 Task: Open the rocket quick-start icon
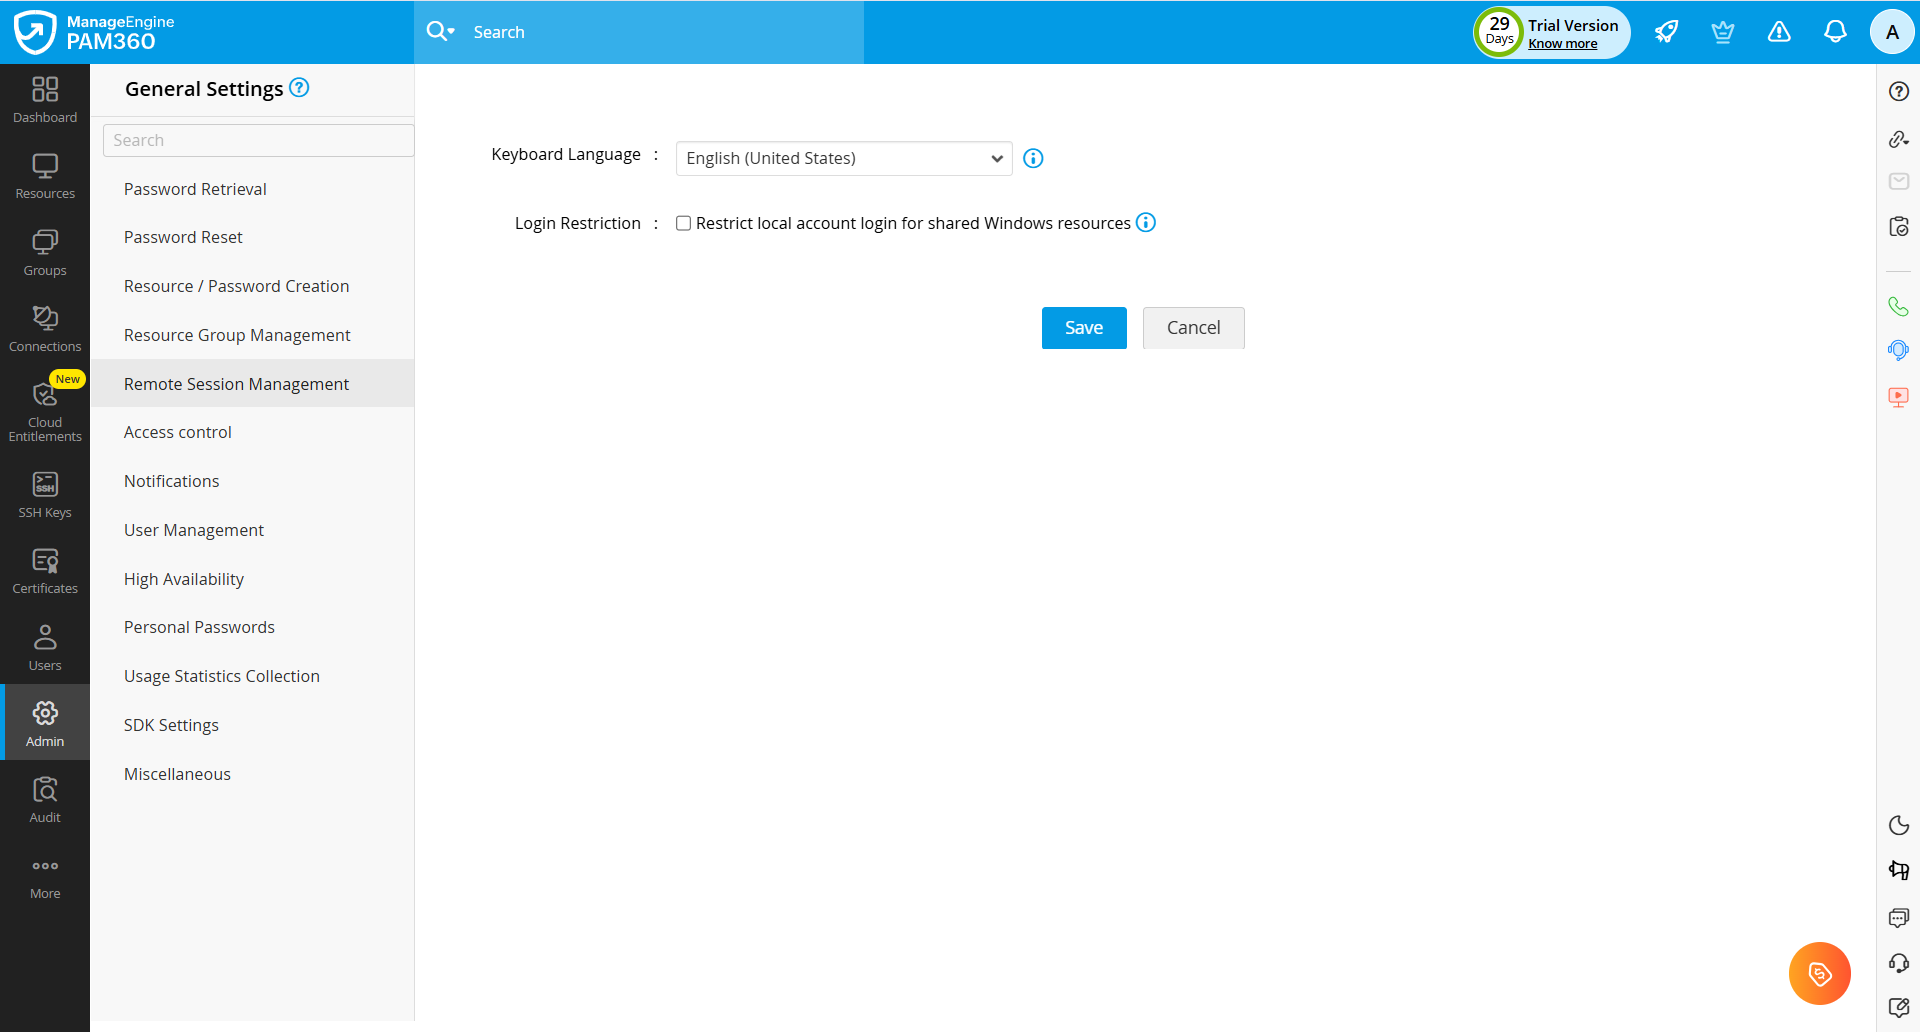tap(1666, 32)
